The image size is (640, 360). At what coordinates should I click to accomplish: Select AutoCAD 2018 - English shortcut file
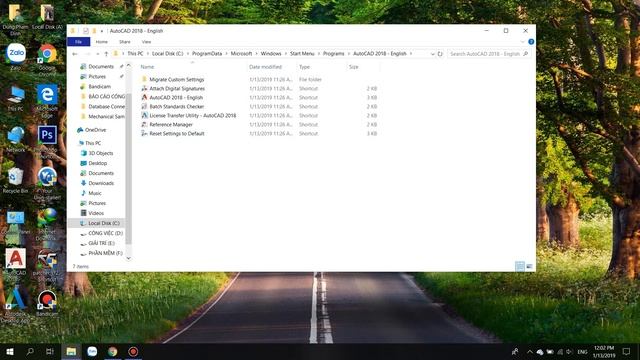[x=176, y=98]
